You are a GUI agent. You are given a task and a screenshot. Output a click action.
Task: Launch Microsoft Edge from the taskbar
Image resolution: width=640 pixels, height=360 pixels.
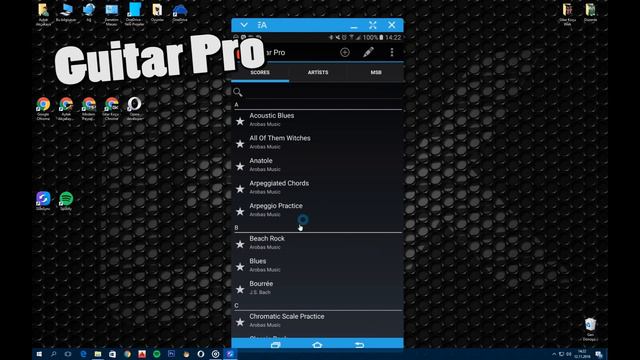pos(83,354)
